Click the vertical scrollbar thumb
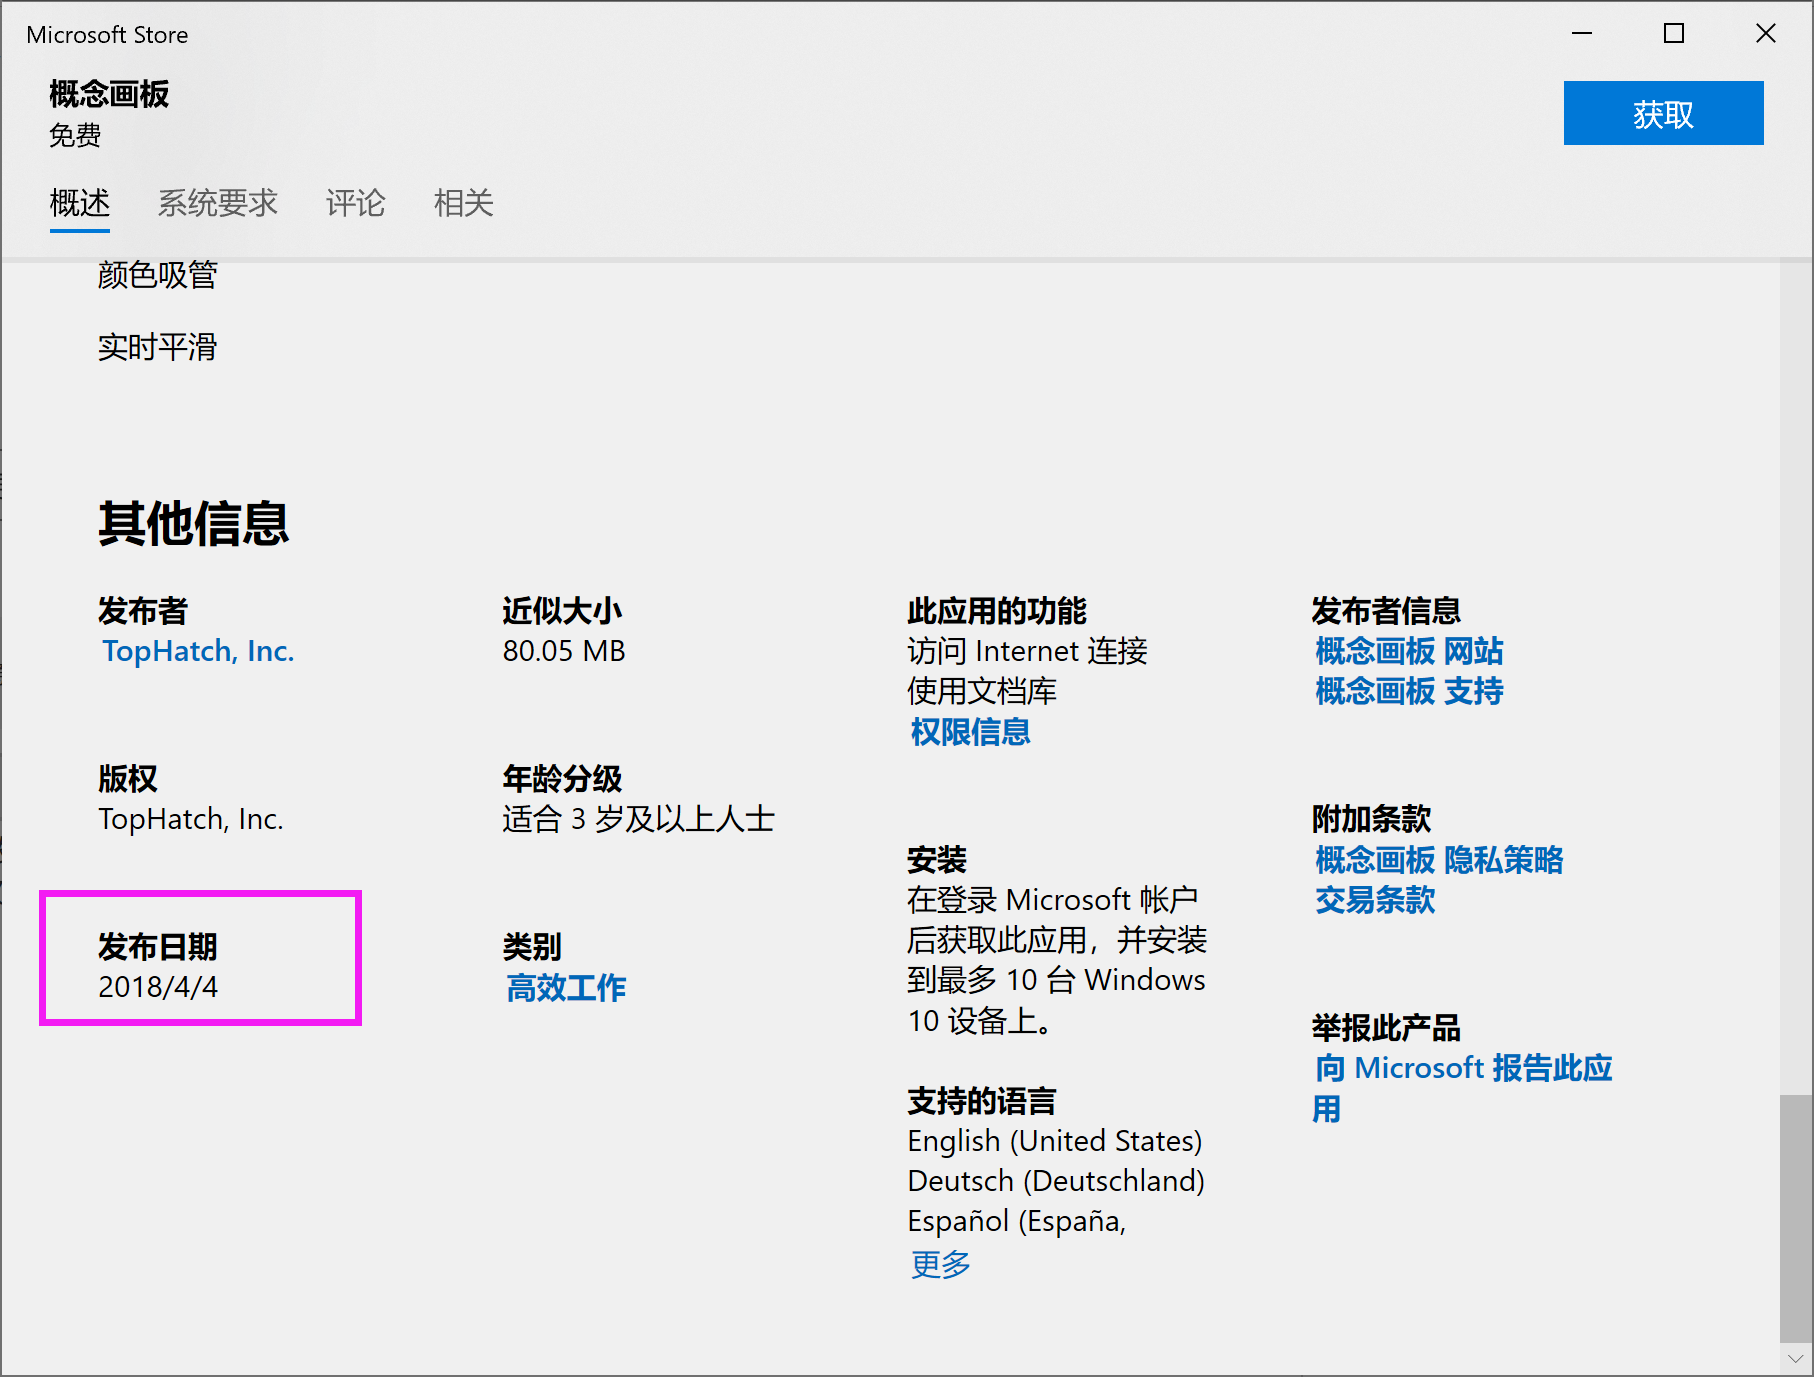 (1796, 1218)
